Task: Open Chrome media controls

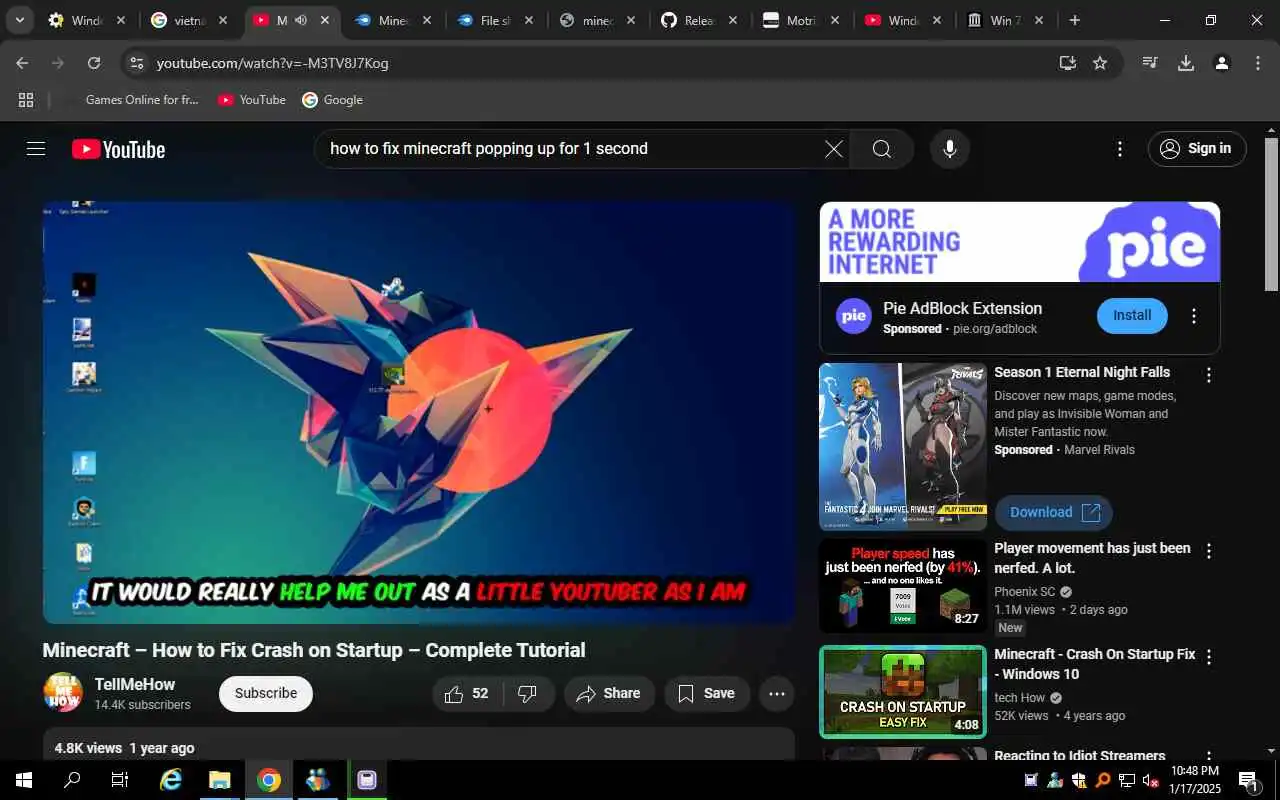Action: pyautogui.click(x=1150, y=63)
